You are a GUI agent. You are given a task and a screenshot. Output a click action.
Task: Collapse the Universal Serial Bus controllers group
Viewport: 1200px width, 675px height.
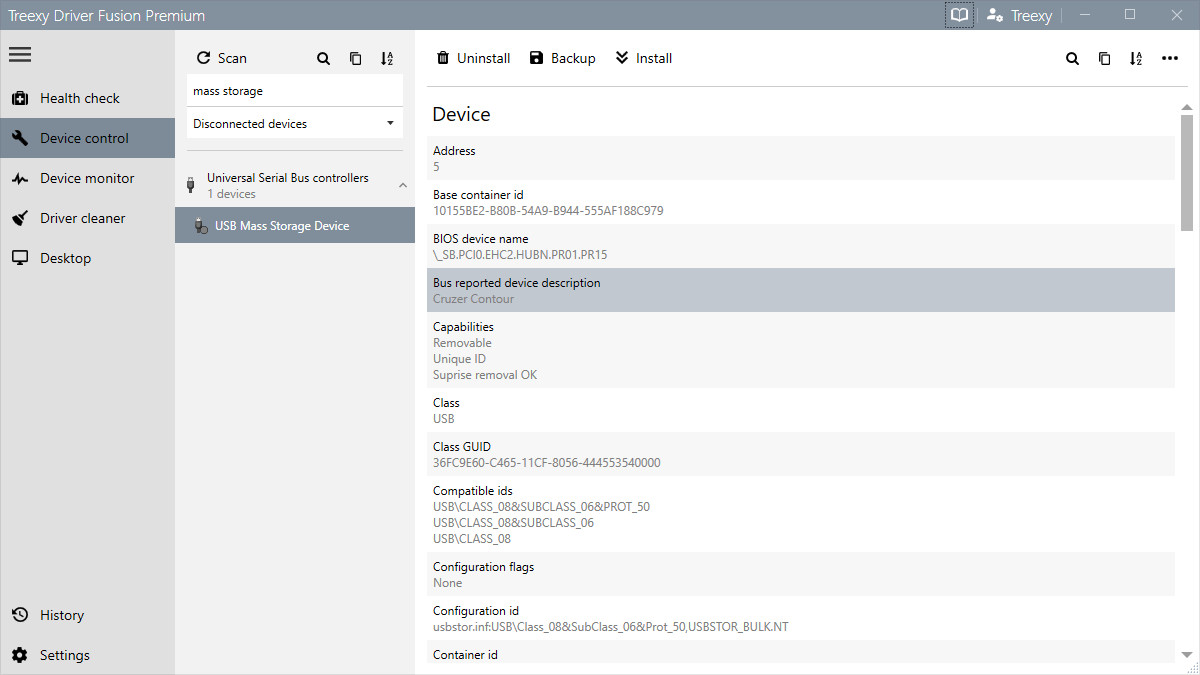[403, 185]
